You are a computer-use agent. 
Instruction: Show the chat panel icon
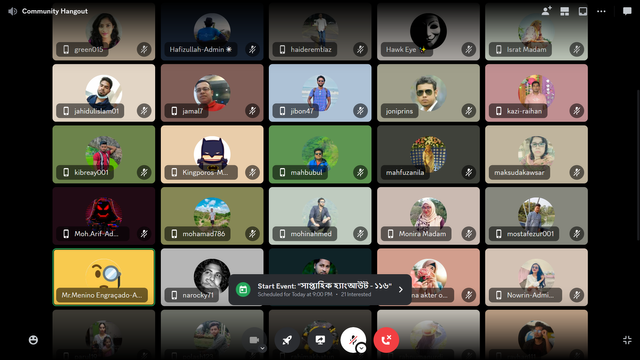click(627, 11)
